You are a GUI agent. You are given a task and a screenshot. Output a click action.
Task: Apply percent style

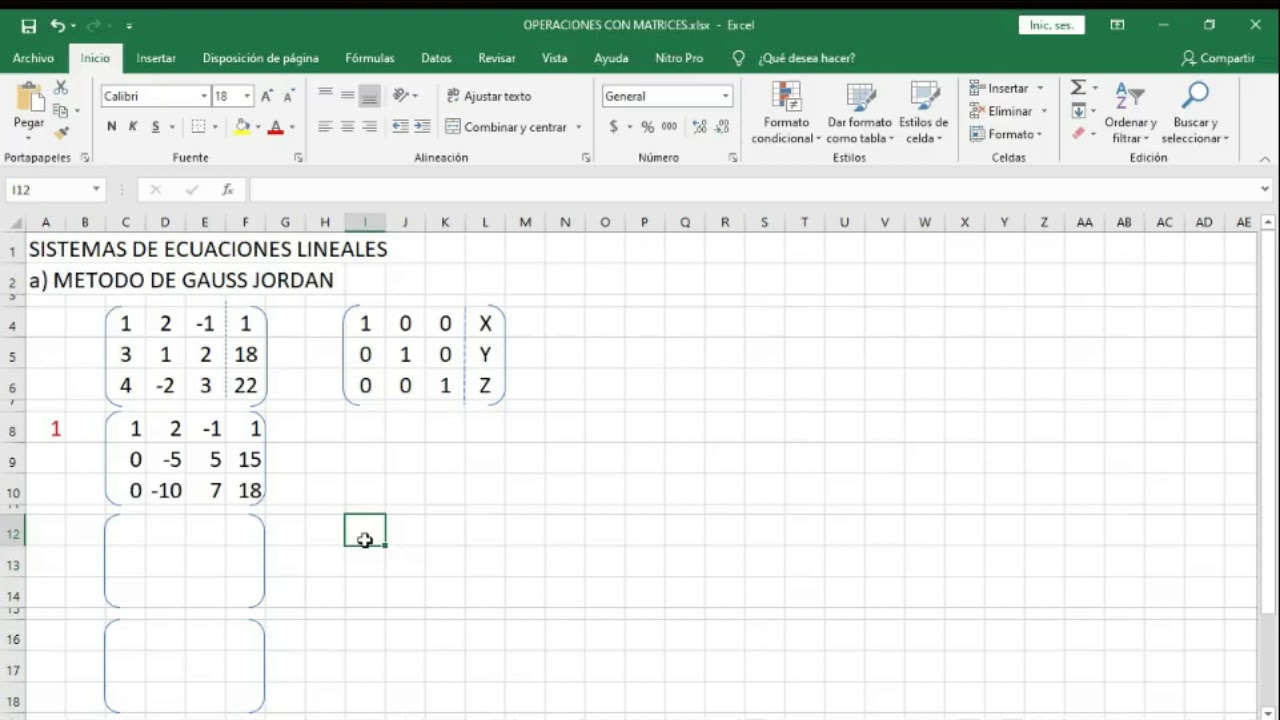click(647, 127)
